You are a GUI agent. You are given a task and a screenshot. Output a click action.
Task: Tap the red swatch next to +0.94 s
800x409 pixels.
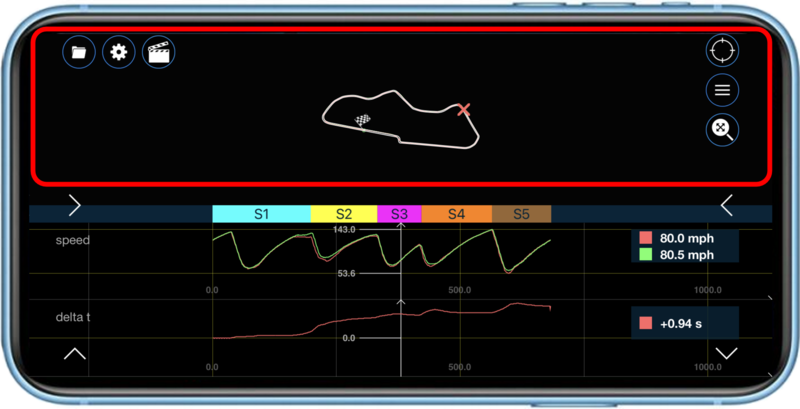point(645,323)
